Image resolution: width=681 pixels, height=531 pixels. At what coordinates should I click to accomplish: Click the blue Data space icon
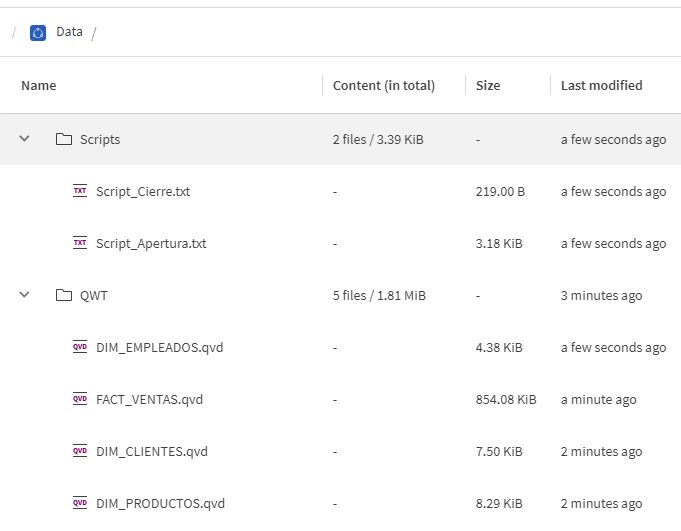click(38, 33)
